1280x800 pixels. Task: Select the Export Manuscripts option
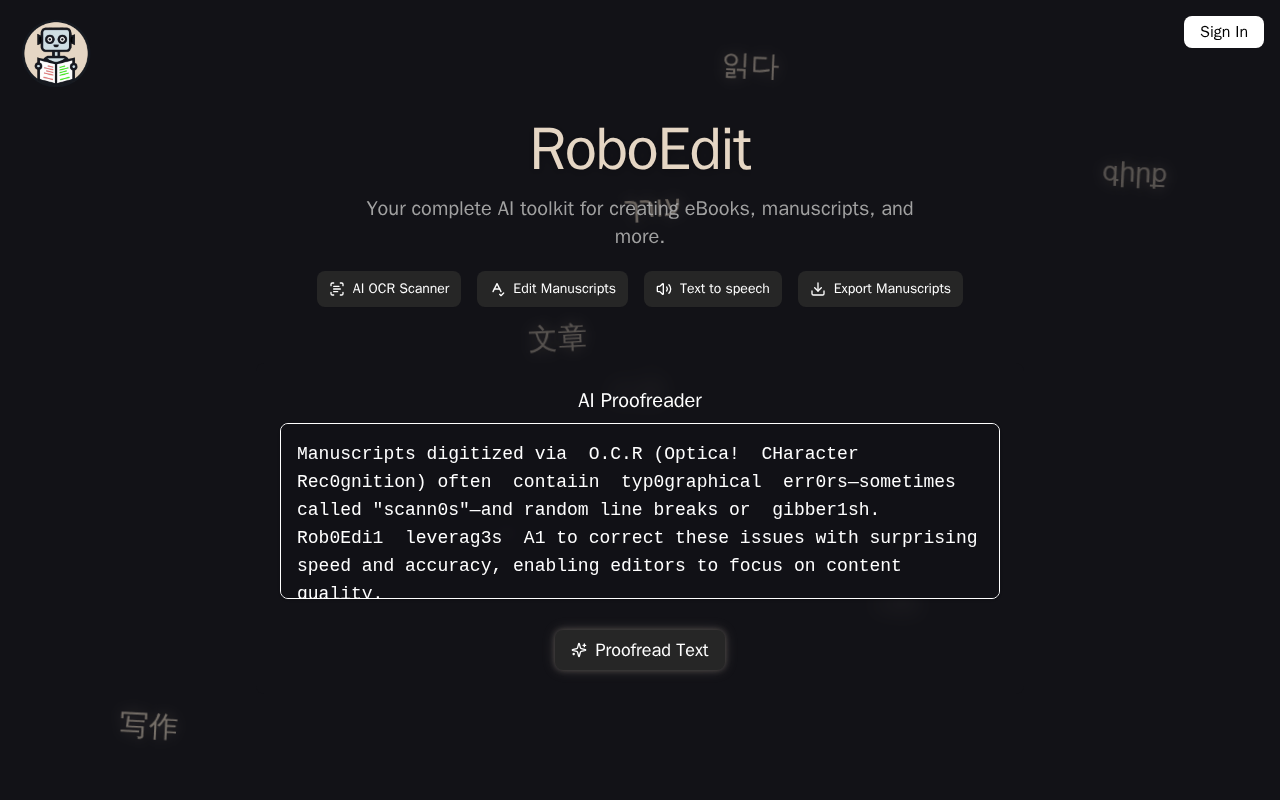point(880,289)
